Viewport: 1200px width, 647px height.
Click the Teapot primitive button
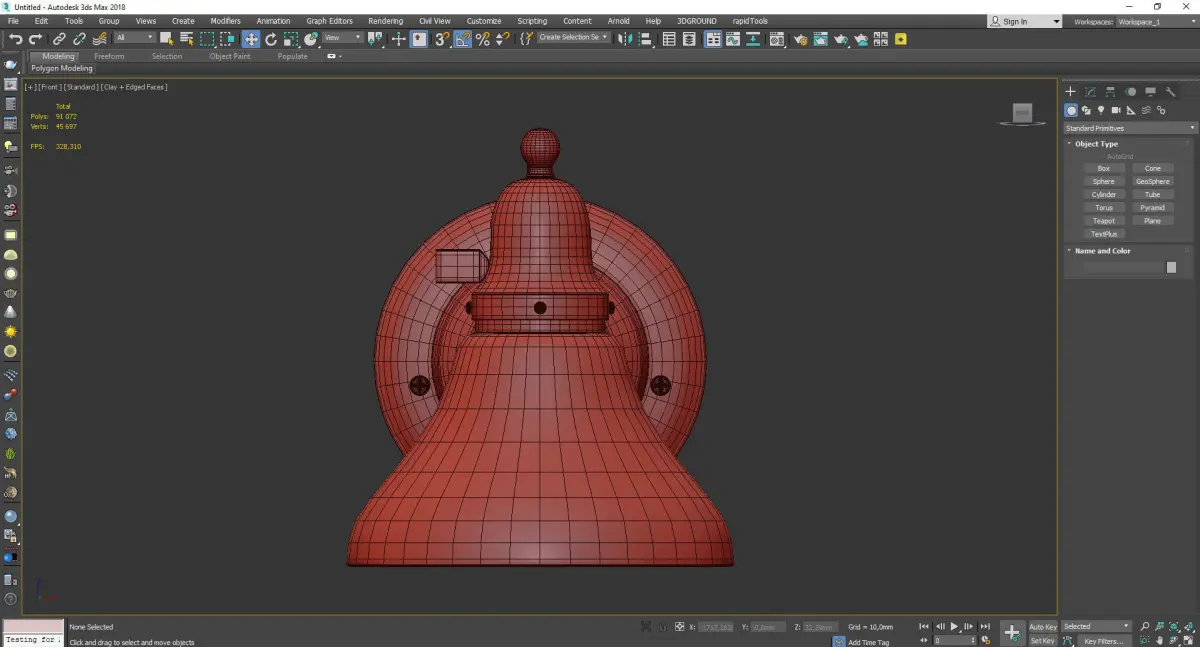click(1103, 221)
